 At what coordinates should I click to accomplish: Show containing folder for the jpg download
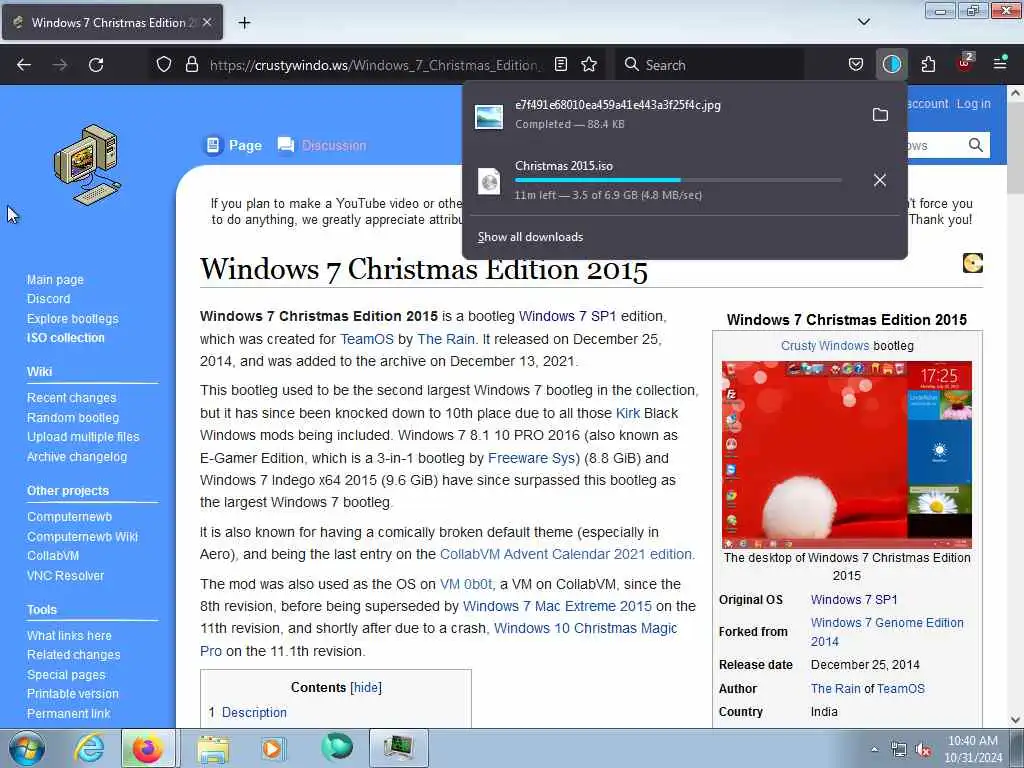(x=880, y=115)
